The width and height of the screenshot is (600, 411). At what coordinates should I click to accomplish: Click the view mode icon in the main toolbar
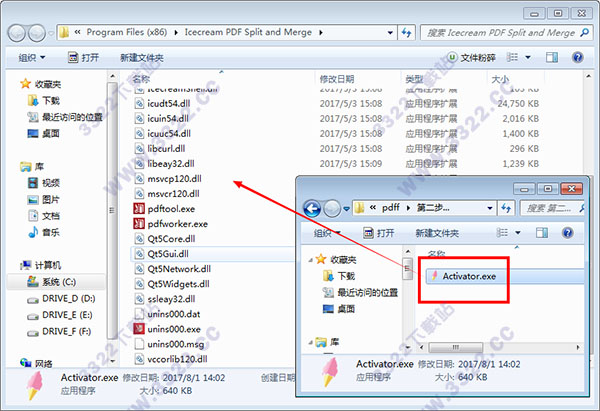coord(512,57)
